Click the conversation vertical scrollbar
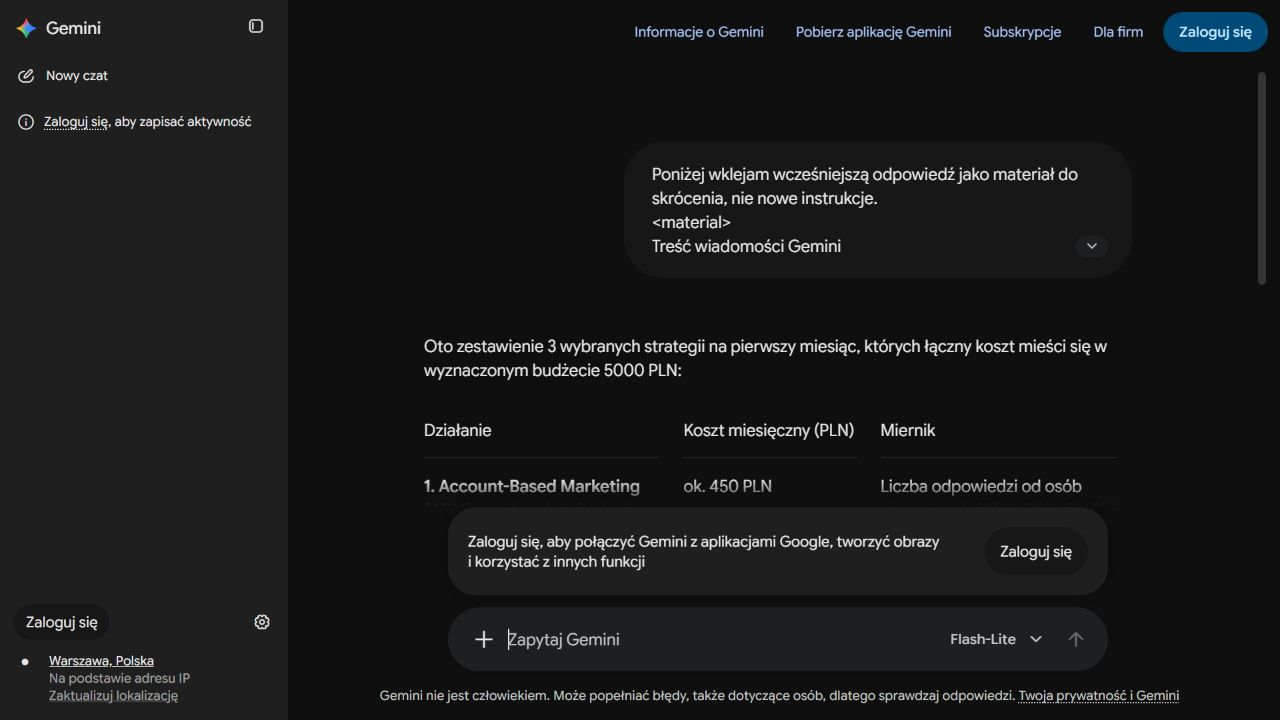Screen dimensions: 1280x720 pos(1262,180)
